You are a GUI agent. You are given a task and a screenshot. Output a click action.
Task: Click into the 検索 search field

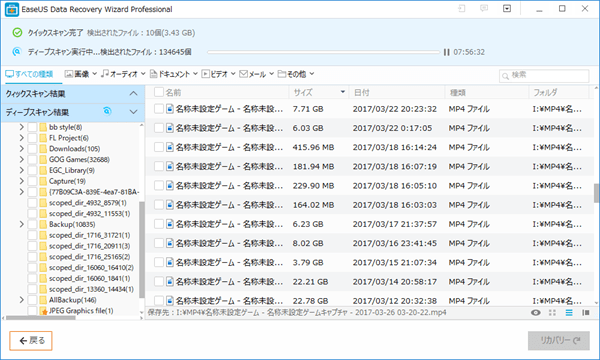pyautogui.click(x=544, y=76)
